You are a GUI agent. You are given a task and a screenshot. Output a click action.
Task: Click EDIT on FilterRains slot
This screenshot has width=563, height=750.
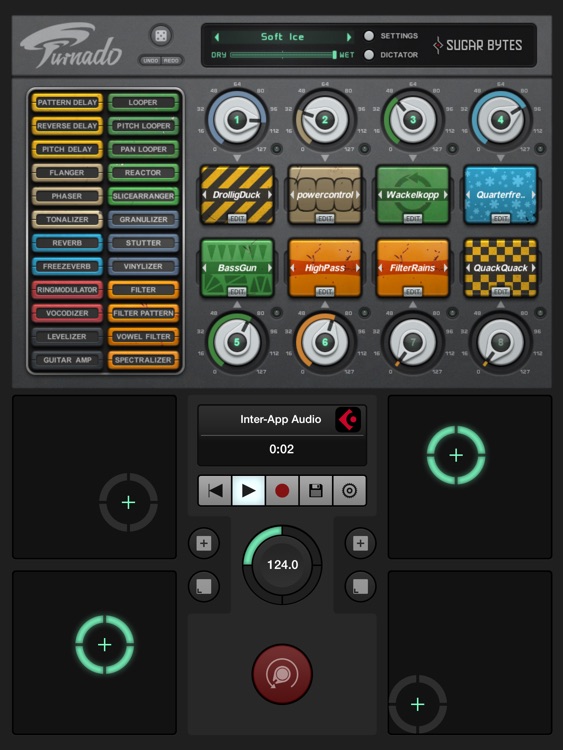(413, 292)
